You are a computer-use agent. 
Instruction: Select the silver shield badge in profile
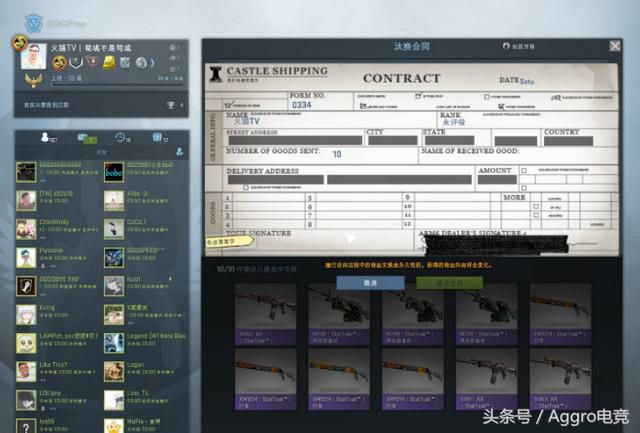(x=76, y=62)
